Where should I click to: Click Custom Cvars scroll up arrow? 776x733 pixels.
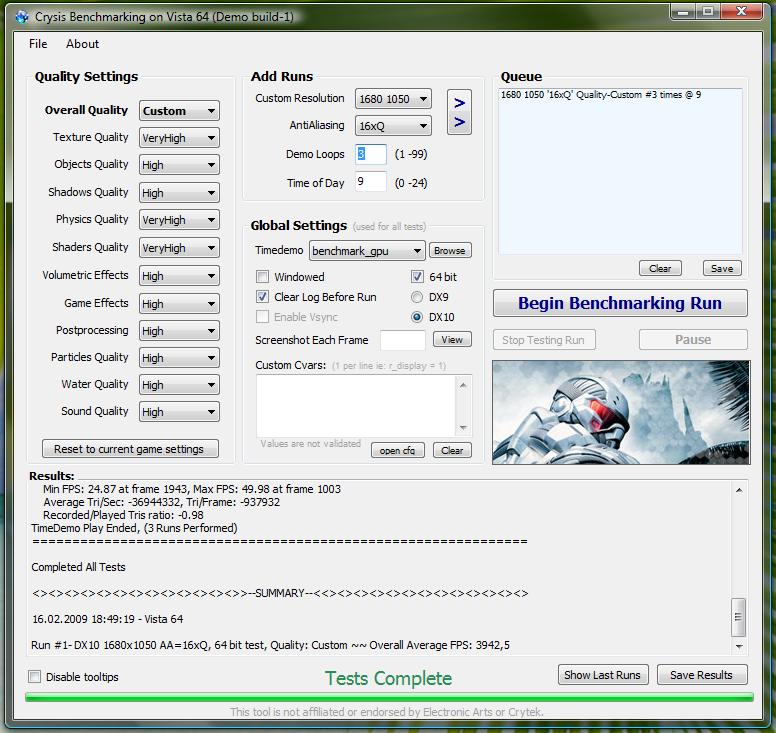463,385
